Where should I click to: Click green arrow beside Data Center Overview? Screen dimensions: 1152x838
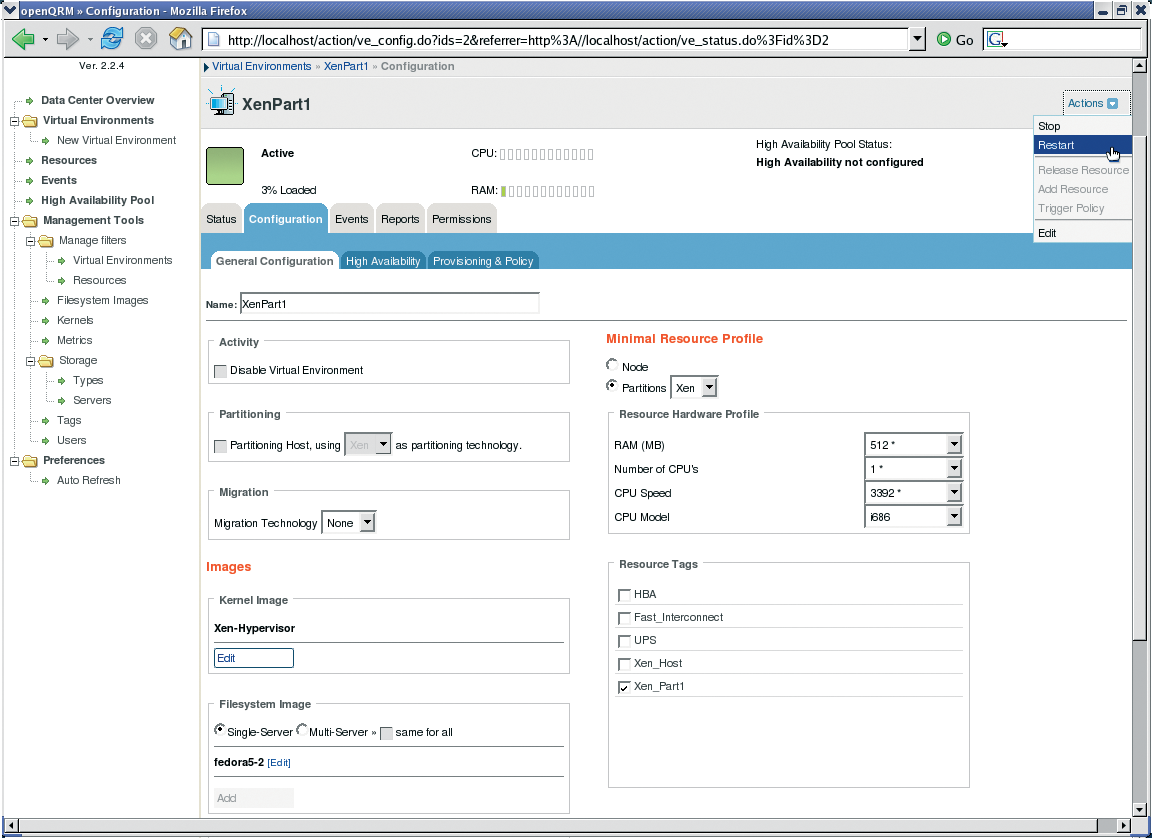click(29, 101)
